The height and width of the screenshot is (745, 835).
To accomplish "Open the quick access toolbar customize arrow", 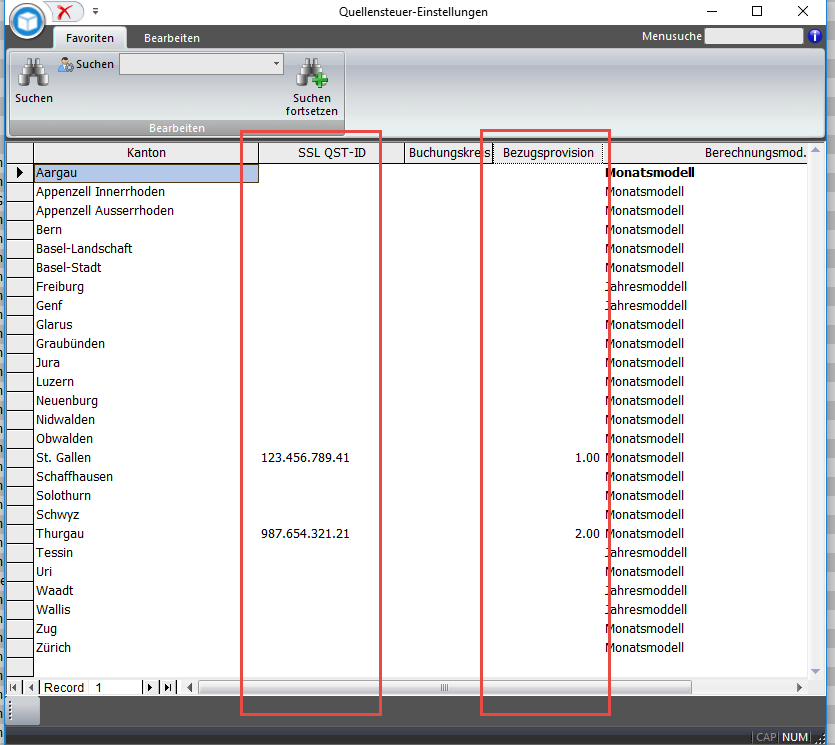I will [95, 12].
